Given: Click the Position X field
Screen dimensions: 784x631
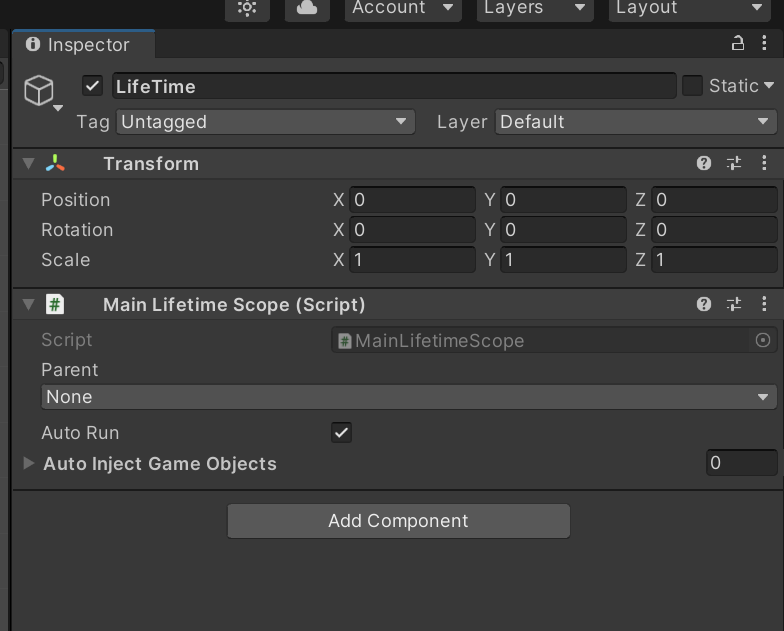Looking at the screenshot, I should pyautogui.click(x=412, y=200).
